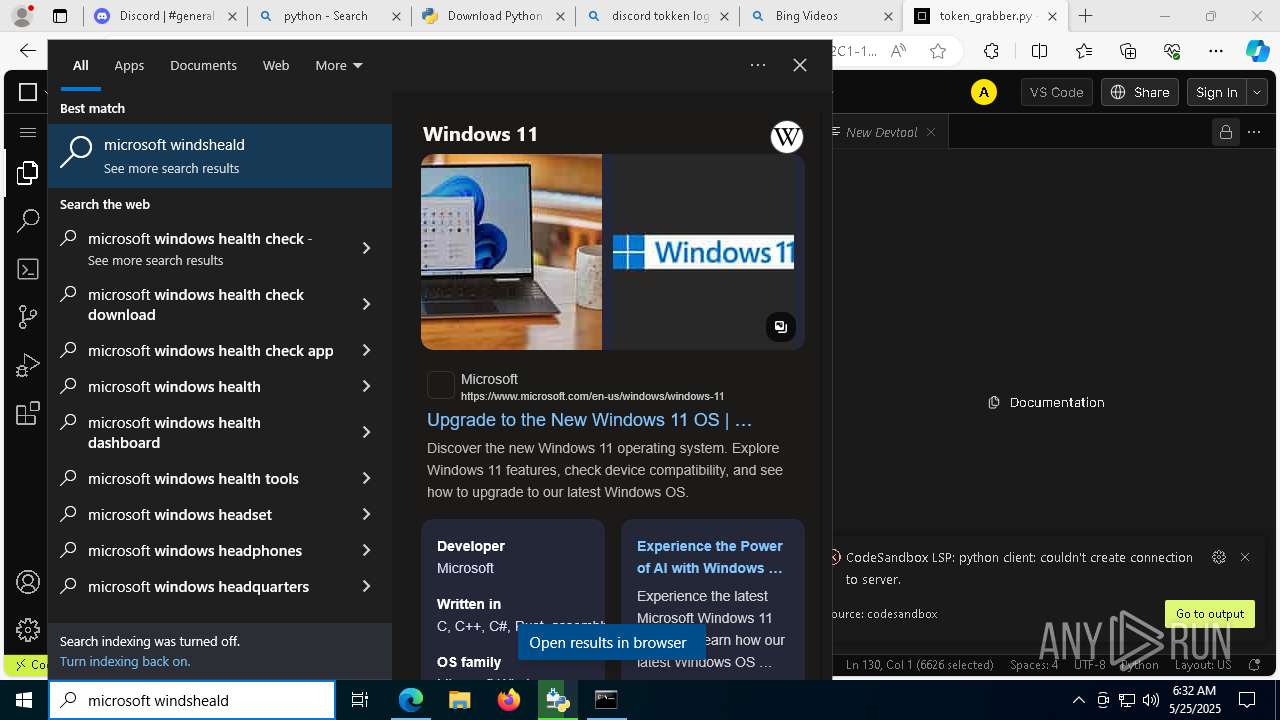Open the Explorer icon in VS Code sidebar
The height and width of the screenshot is (720, 1280).
tap(27, 174)
